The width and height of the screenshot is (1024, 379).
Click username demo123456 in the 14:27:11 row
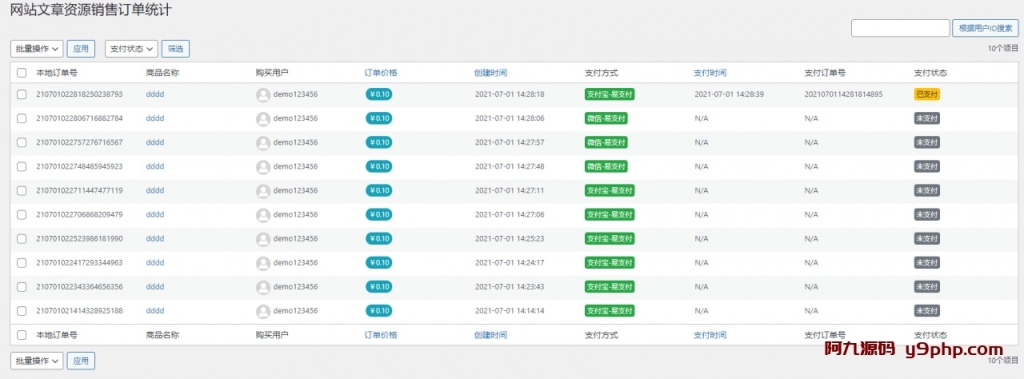(295, 191)
